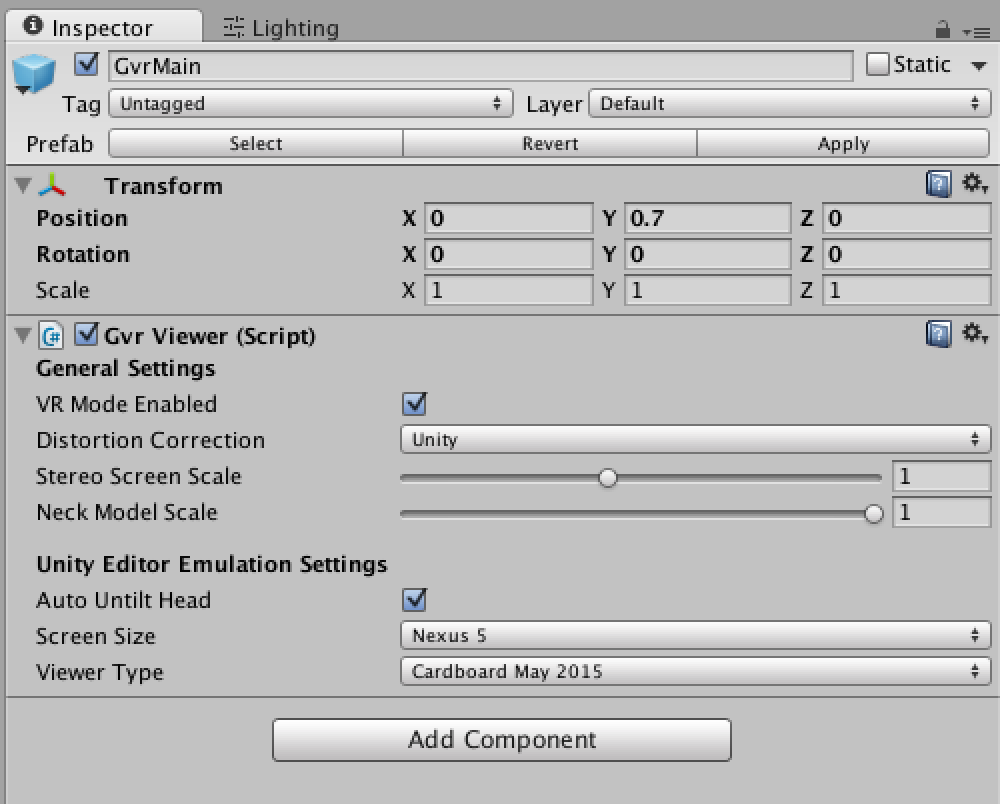This screenshot has height=804, width=1000.
Task: Click the Neck Model Scale value field
Action: tap(941, 512)
